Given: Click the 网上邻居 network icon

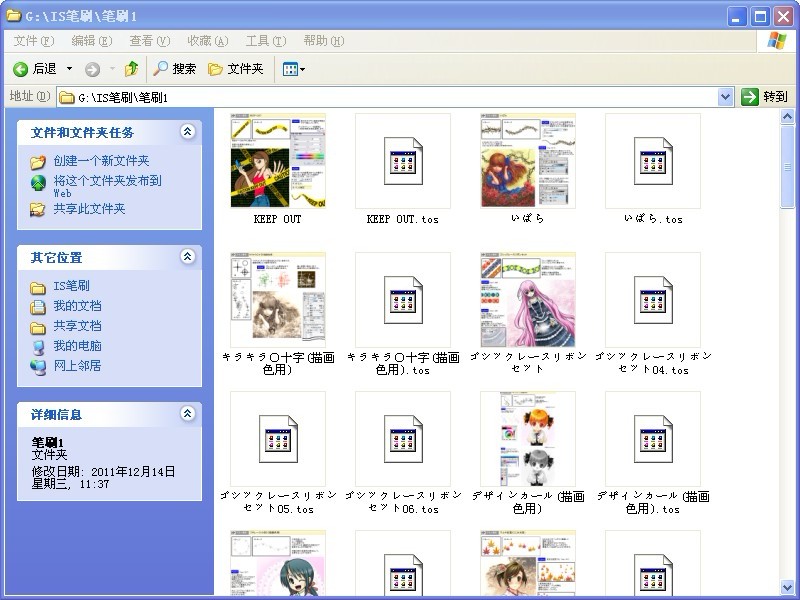Looking at the screenshot, I should [38, 367].
